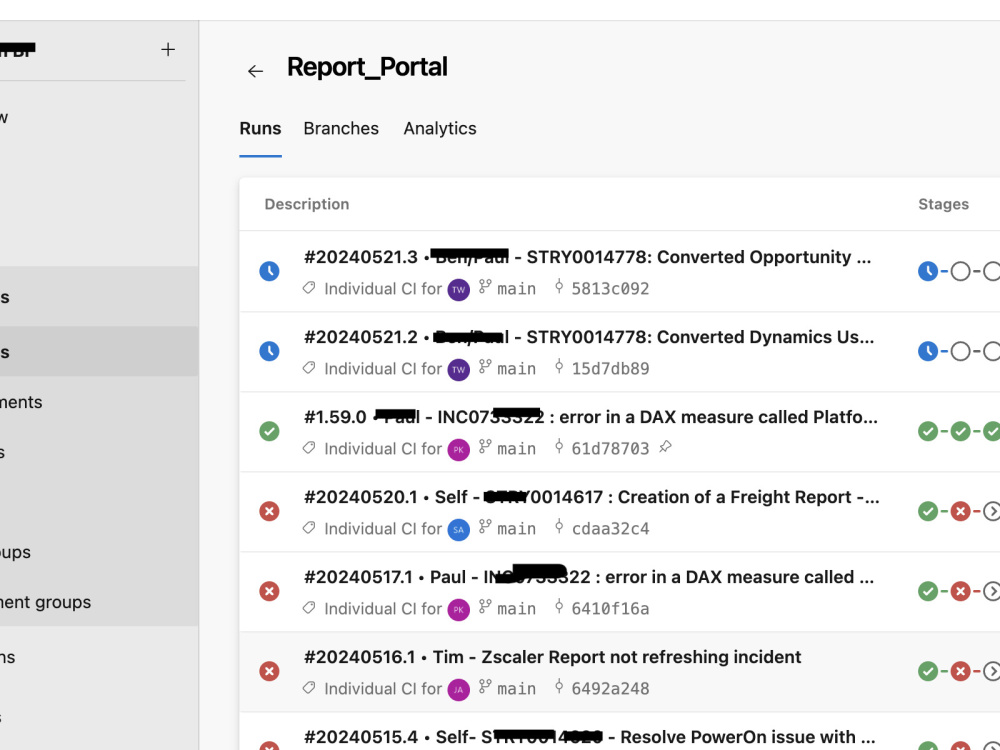
Task: Click the plus button to create new pipeline
Action: (167, 49)
